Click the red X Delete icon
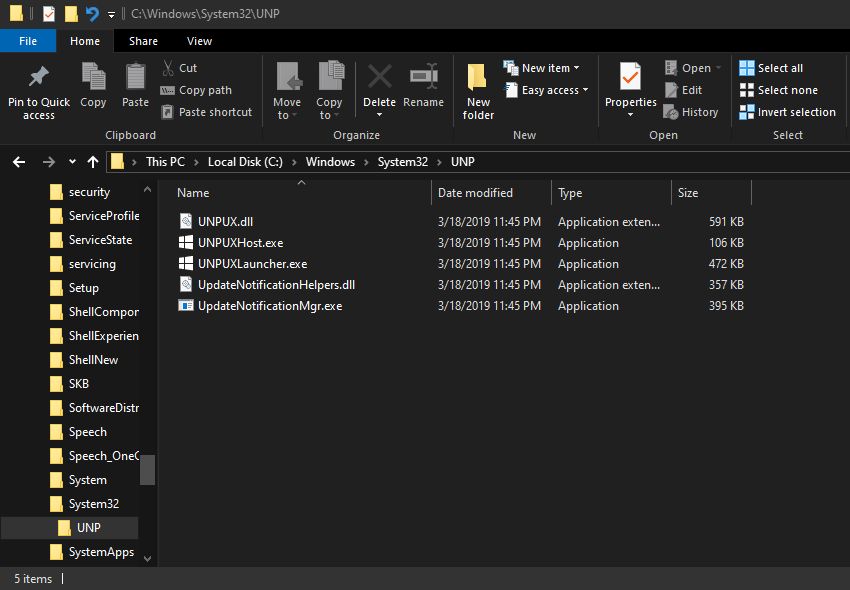This screenshot has width=850, height=590. (x=379, y=76)
